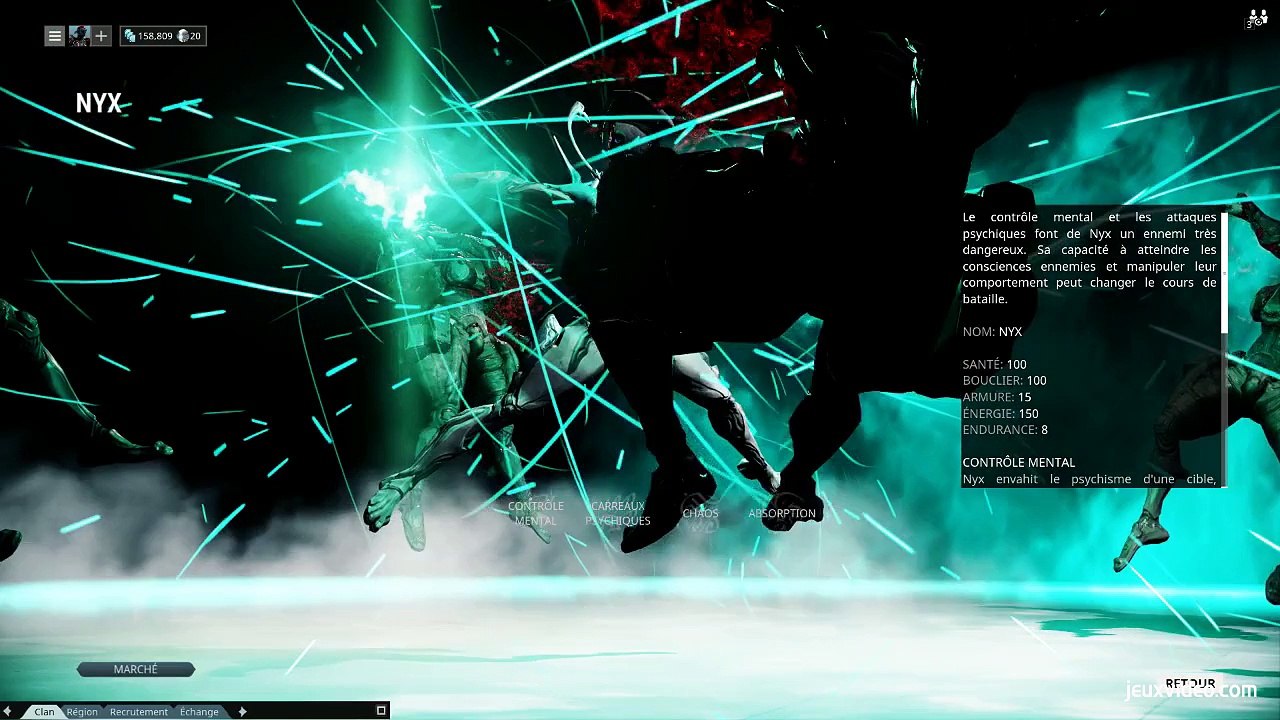1280x720 pixels.
Task: Maximize the chat window square icon
Action: pyautogui.click(x=381, y=710)
